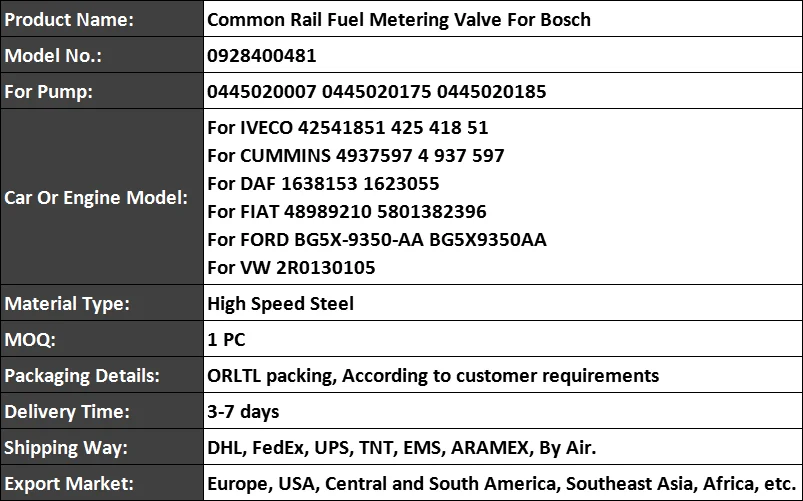Click the Product Name label cell
Screen dimensions: 803x501
click(x=102, y=19)
